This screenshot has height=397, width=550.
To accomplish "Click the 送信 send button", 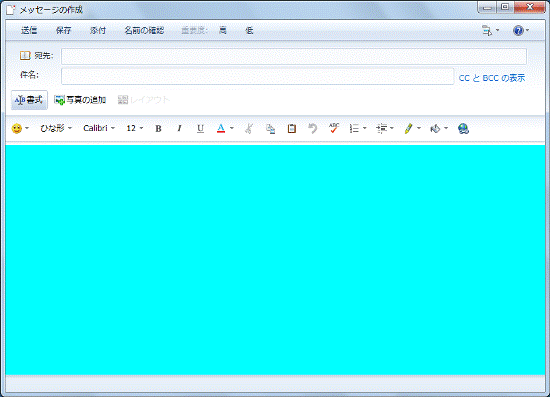I will (29, 31).
